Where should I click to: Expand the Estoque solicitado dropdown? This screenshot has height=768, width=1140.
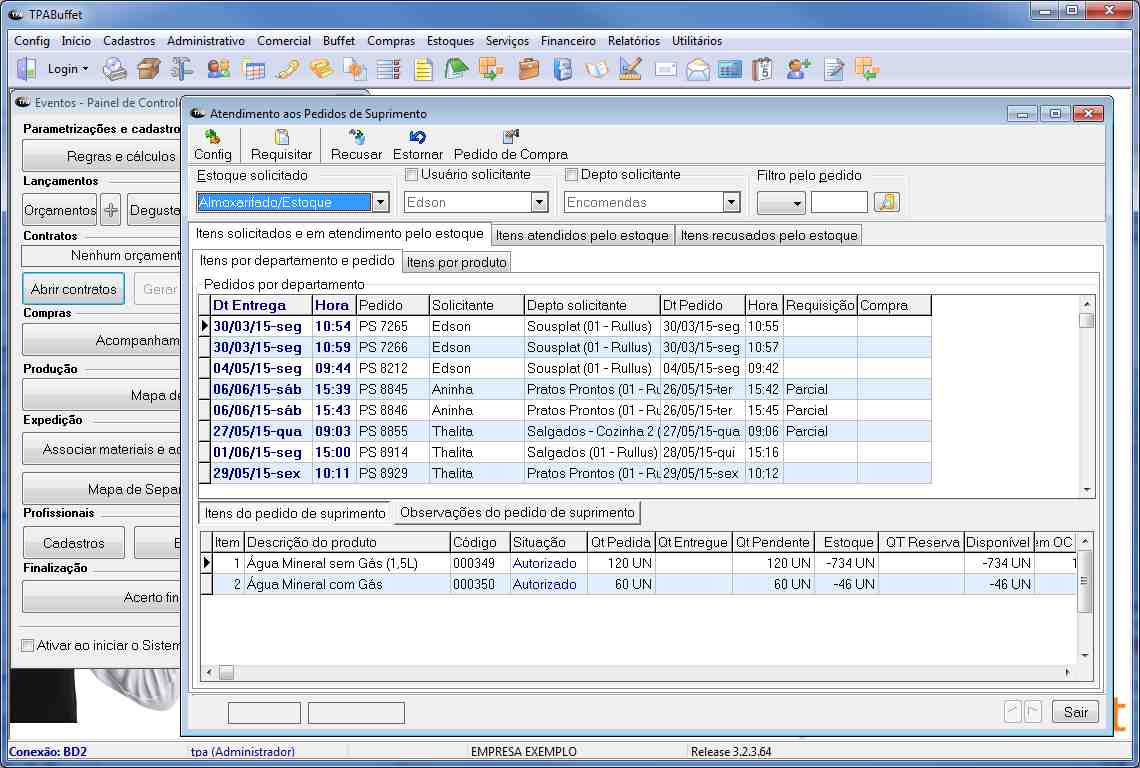tap(380, 202)
